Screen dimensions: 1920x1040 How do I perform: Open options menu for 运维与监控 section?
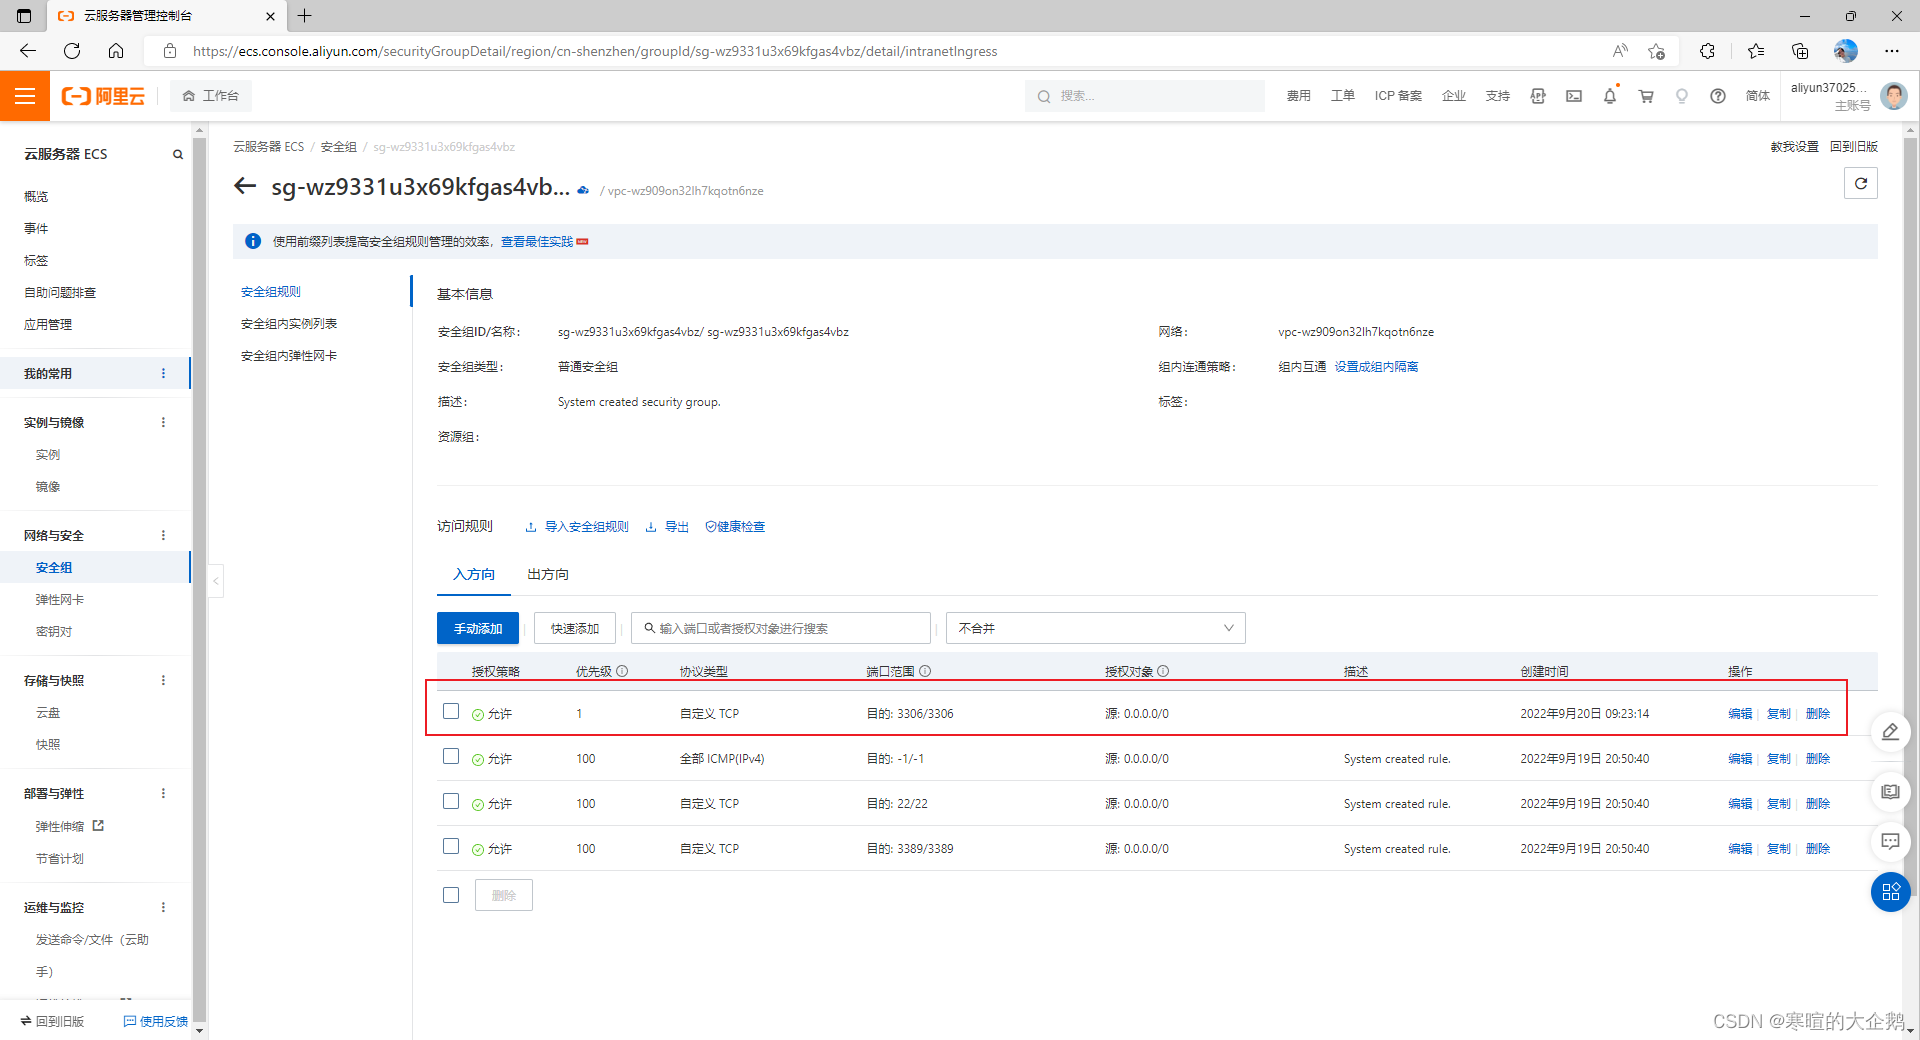click(164, 907)
